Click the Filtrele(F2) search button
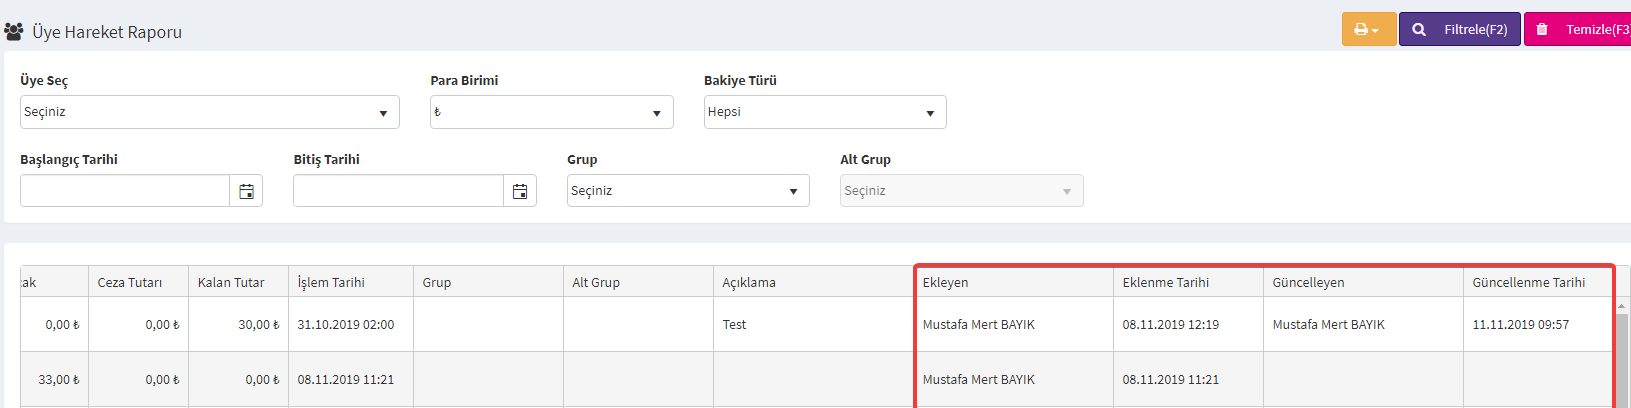The image size is (1631, 408). (x=1459, y=29)
